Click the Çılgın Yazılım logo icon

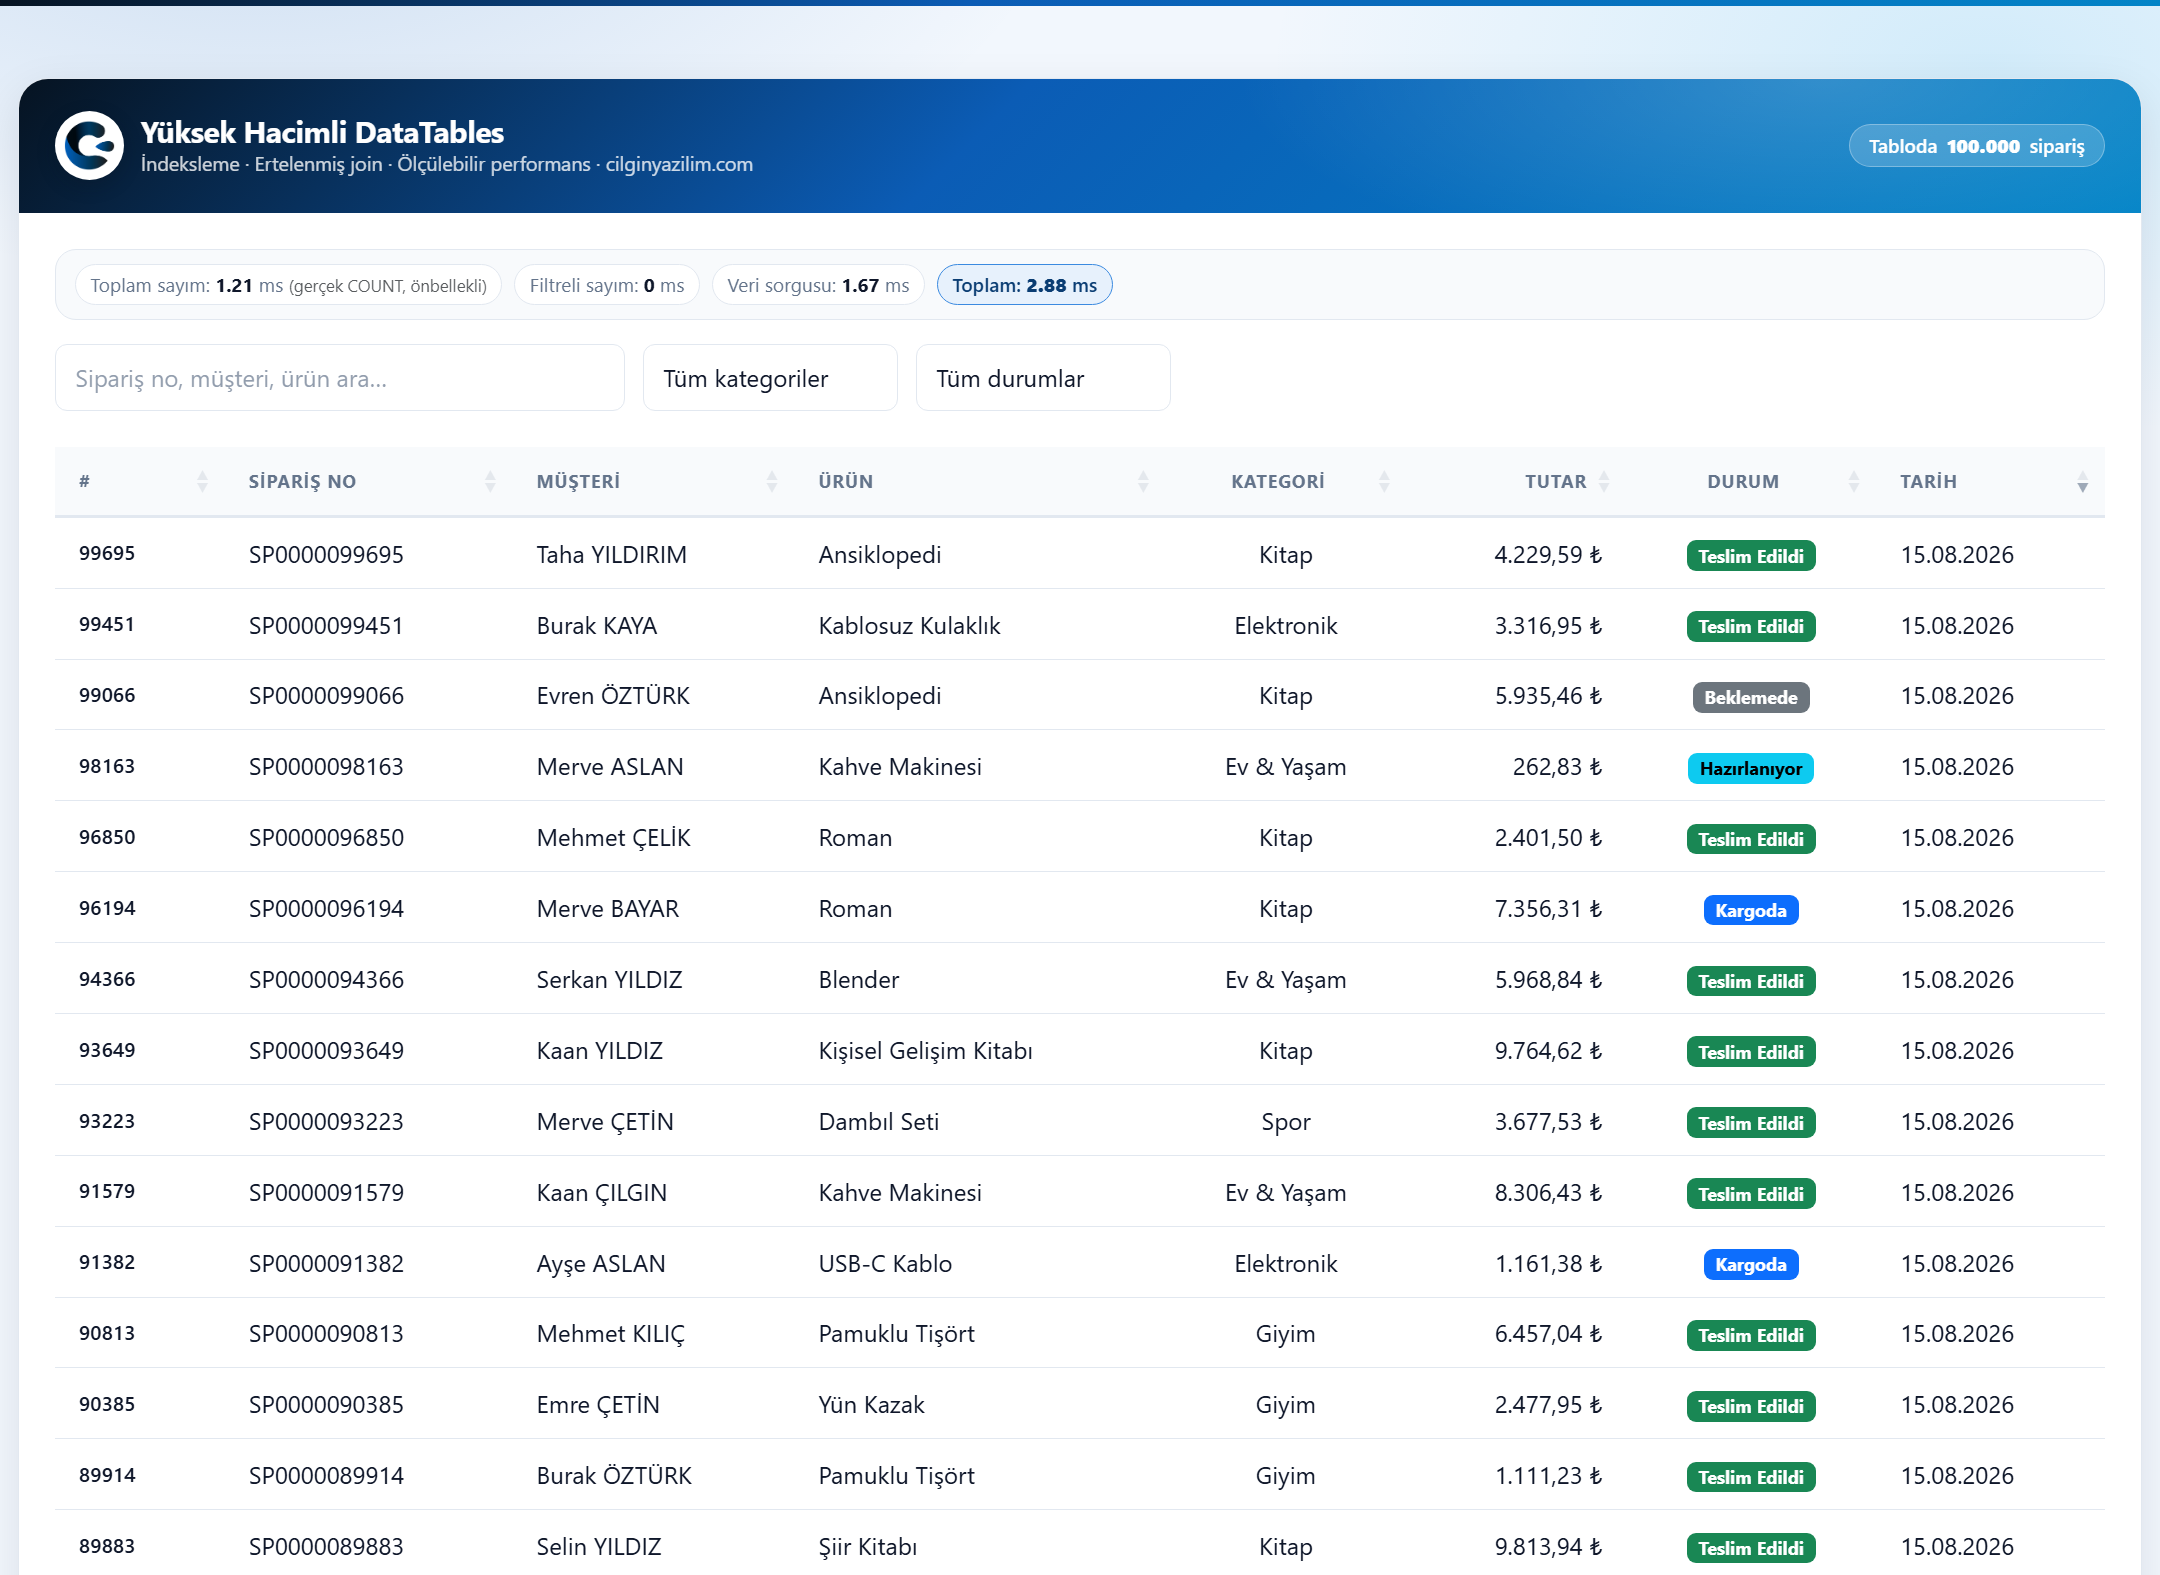(89, 146)
